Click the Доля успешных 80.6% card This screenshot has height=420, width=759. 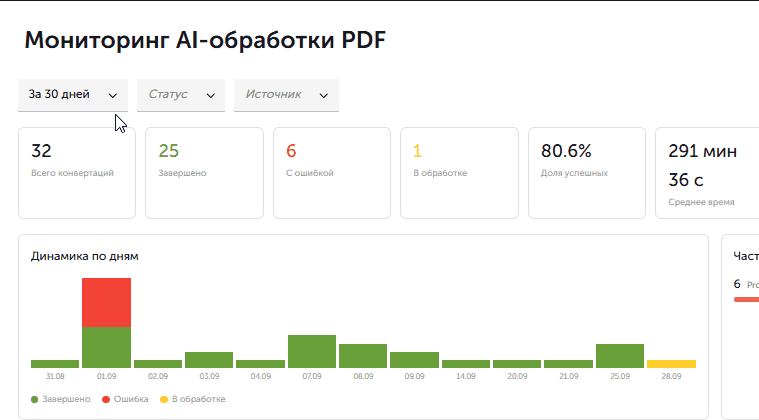(x=587, y=173)
